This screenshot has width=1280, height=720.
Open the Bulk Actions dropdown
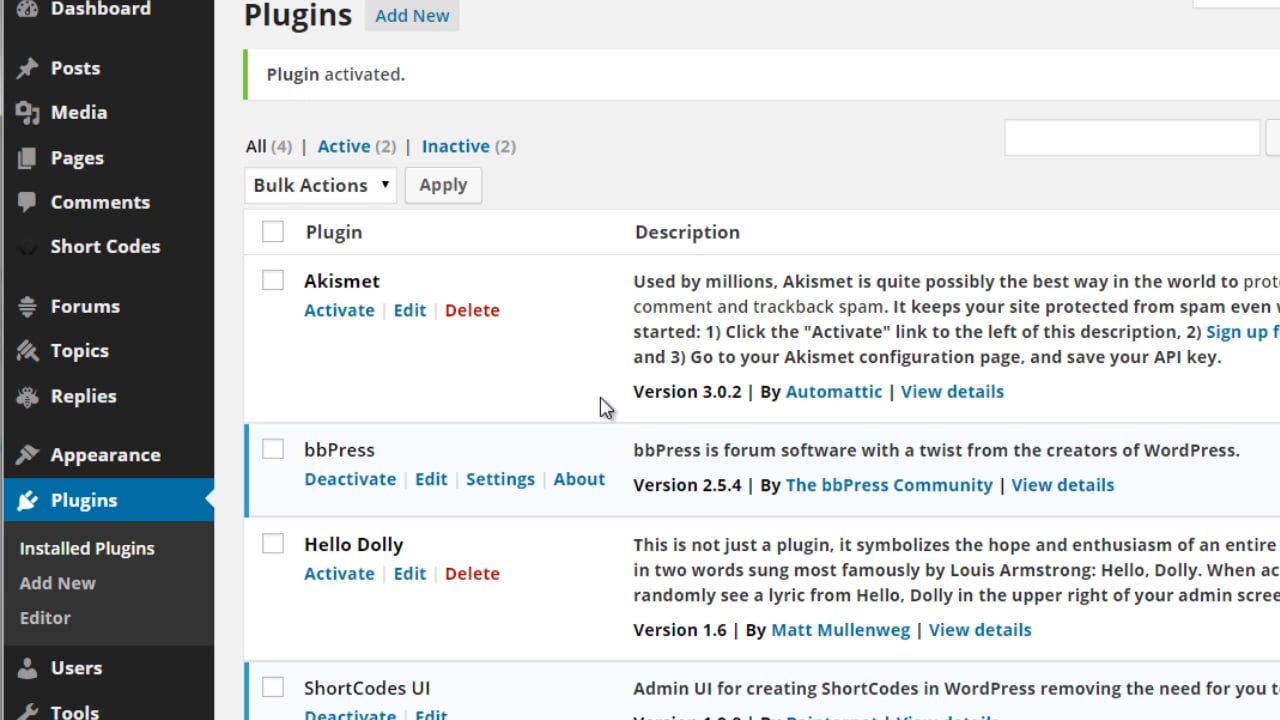tap(320, 185)
